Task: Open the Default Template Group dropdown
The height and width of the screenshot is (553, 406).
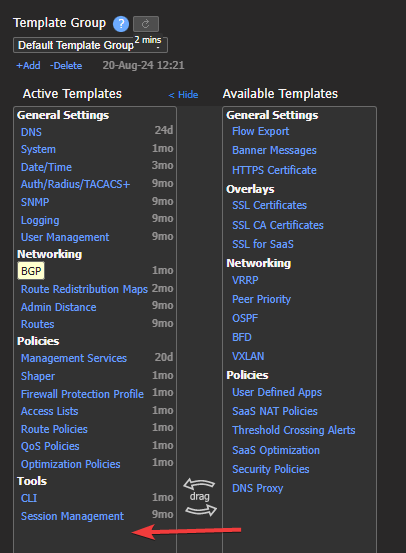Action: coord(90,45)
